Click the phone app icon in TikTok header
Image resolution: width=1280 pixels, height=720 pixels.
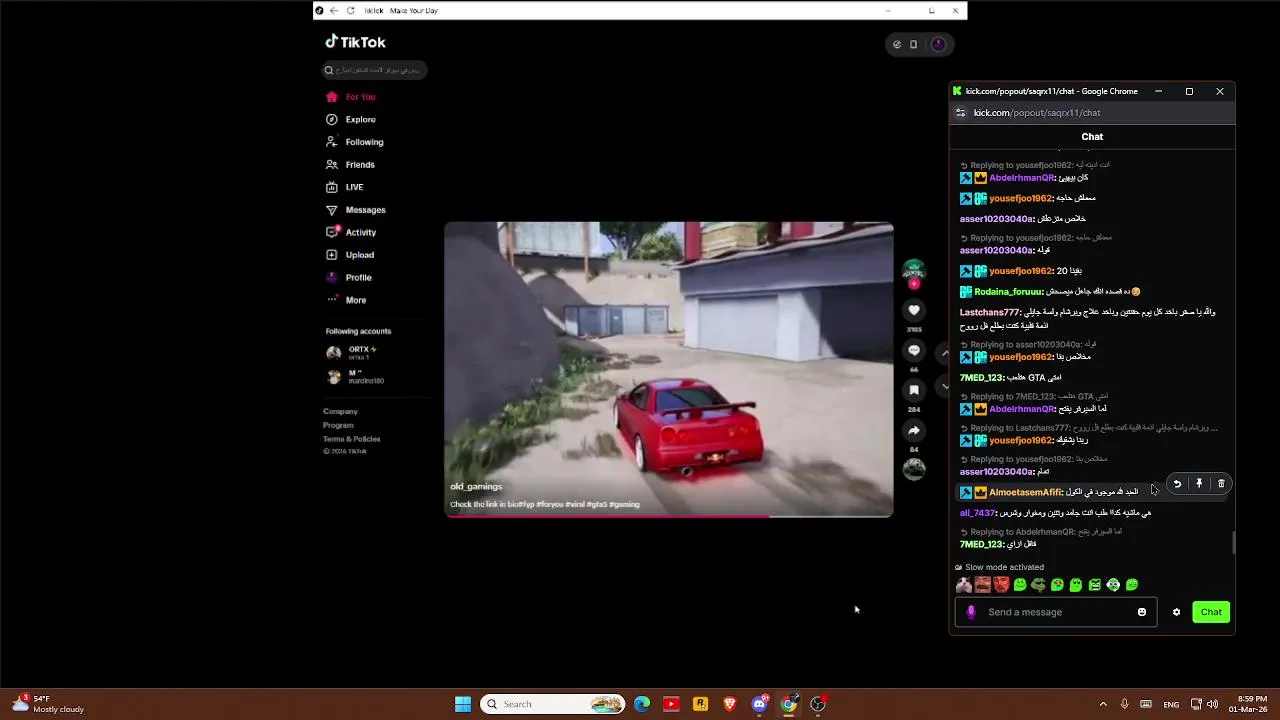click(914, 44)
